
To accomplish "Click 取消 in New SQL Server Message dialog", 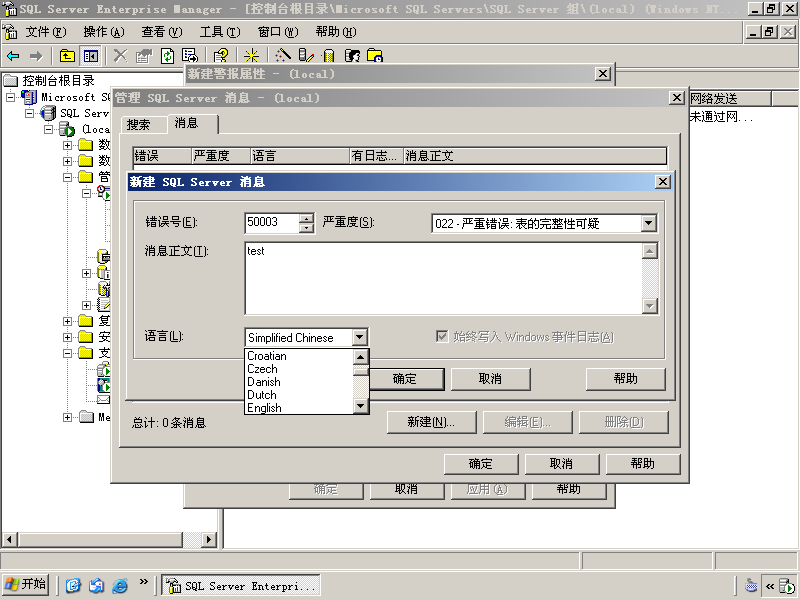I will click(490, 379).
